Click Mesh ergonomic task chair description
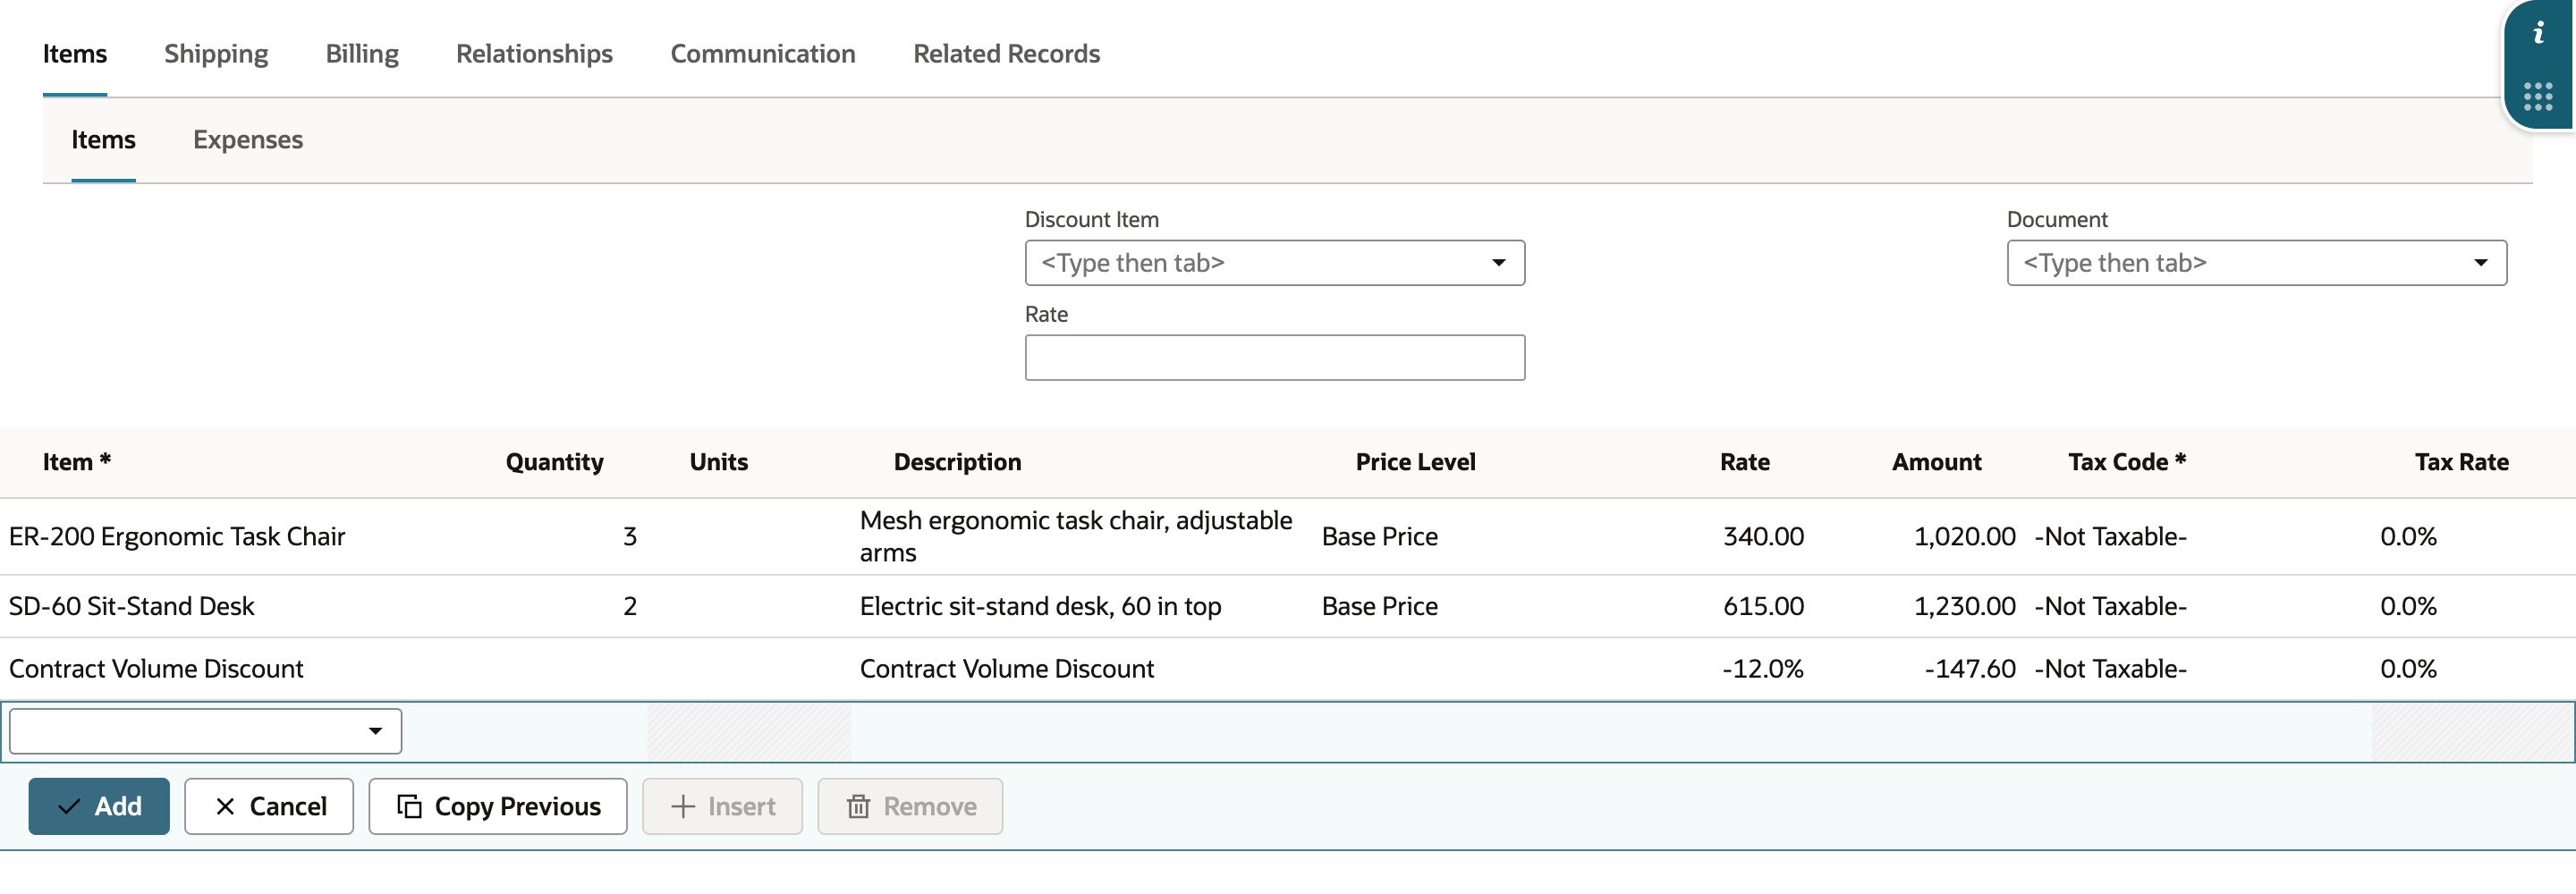Image resolution: width=2576 pixels, height=894 pixels. [x=1076, y=537]
